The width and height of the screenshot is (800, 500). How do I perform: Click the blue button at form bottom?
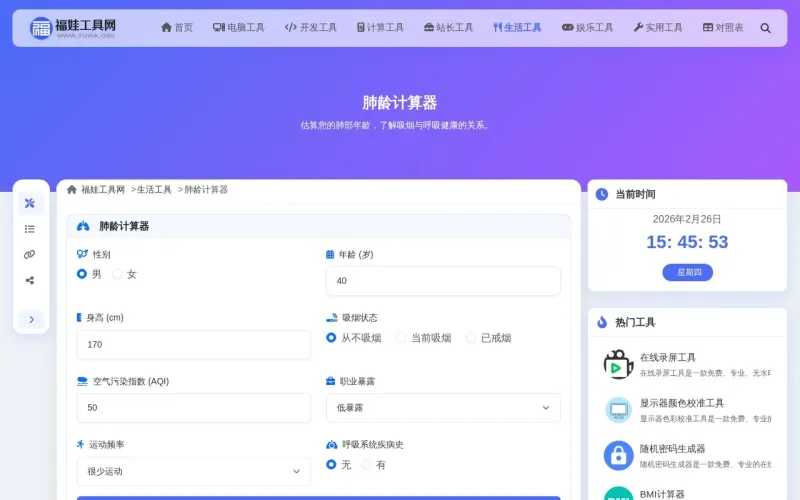319,498
